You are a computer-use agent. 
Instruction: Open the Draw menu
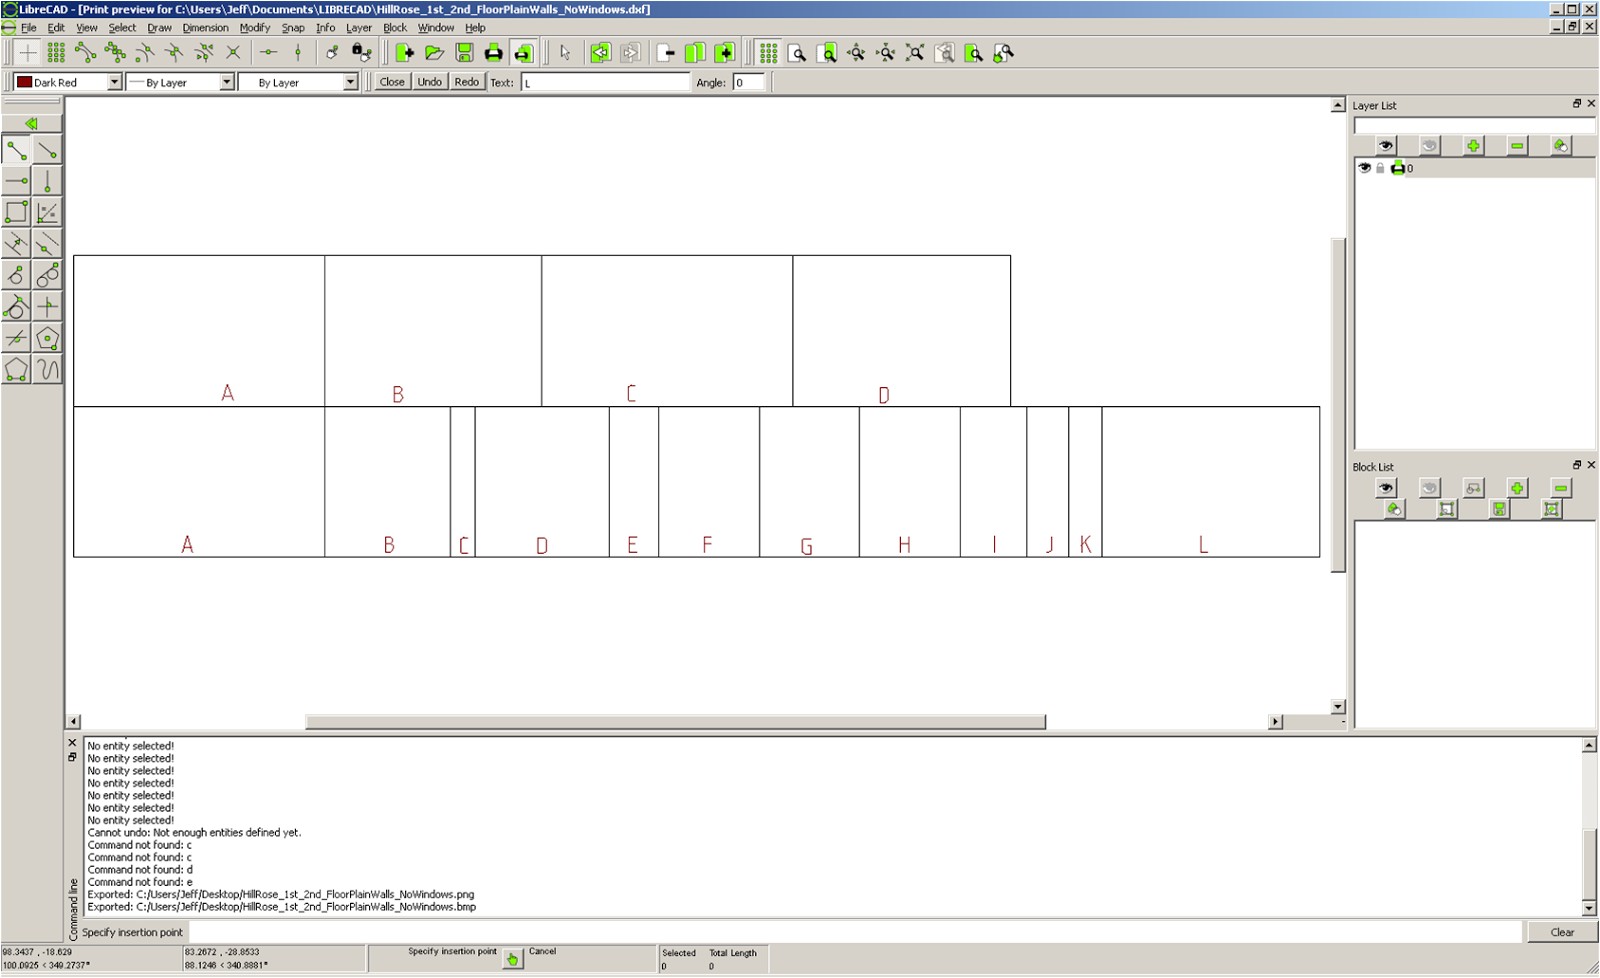pos(159,27)
